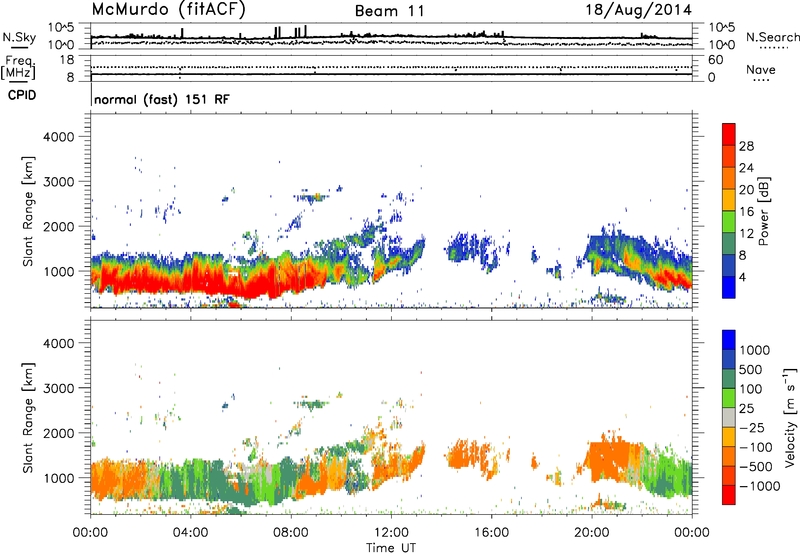Select the "16:00" time tick label
The height and width of the screenshot is (554, 800).
pos(491,533)
